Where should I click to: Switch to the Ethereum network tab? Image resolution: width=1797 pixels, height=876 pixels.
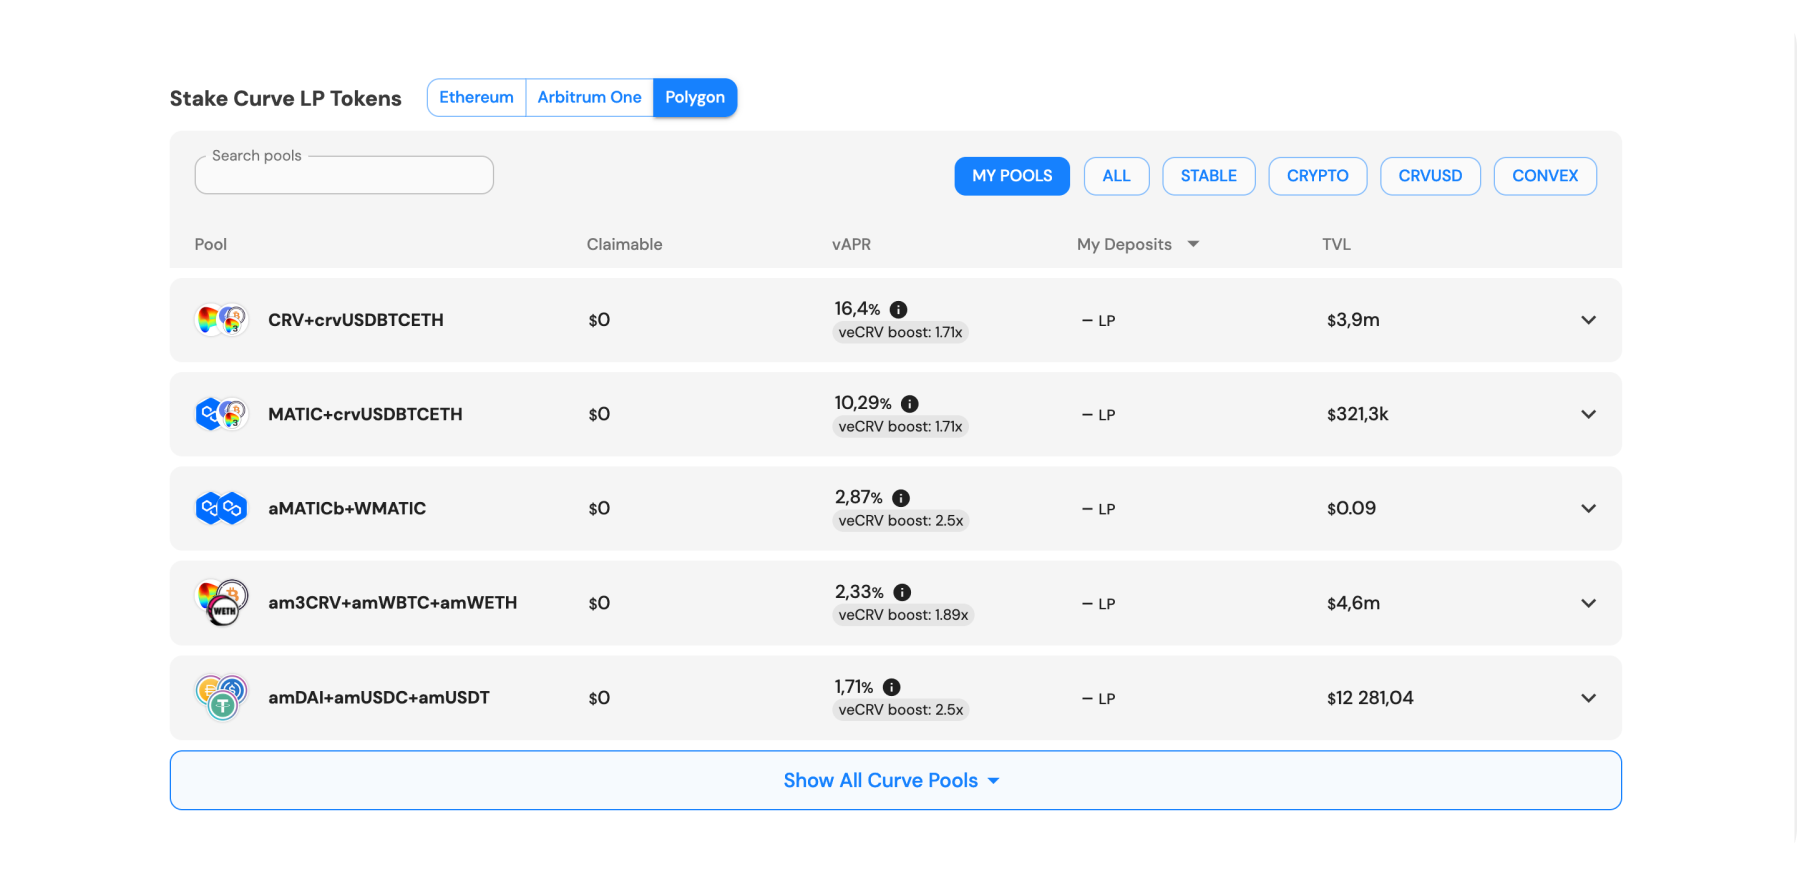pyautogui.click(x=476, y=97)
